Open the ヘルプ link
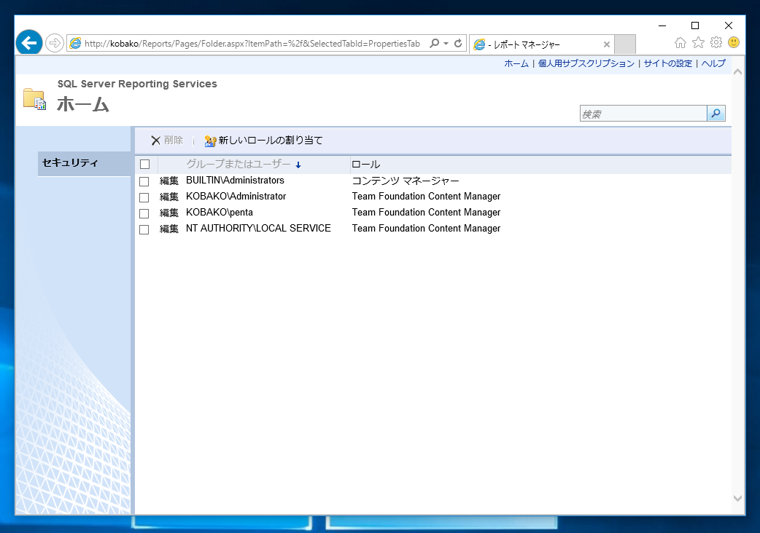The width and height of the screenshot is (760, 533). (x=713, y=63)
